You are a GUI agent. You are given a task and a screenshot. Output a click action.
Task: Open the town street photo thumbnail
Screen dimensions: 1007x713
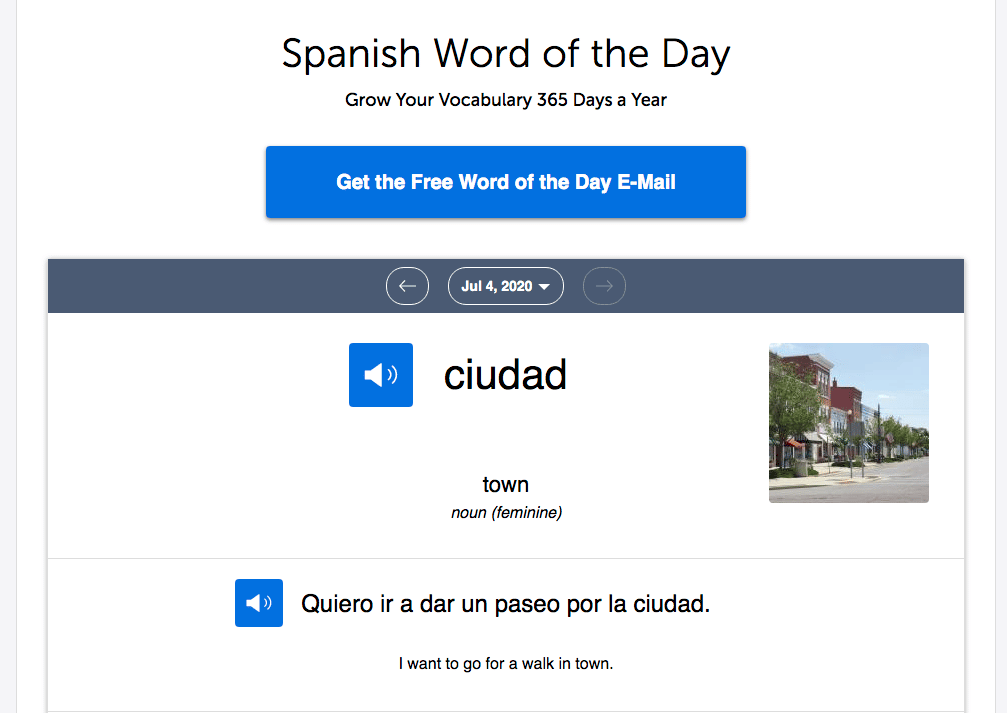click(x=848, y=423)
